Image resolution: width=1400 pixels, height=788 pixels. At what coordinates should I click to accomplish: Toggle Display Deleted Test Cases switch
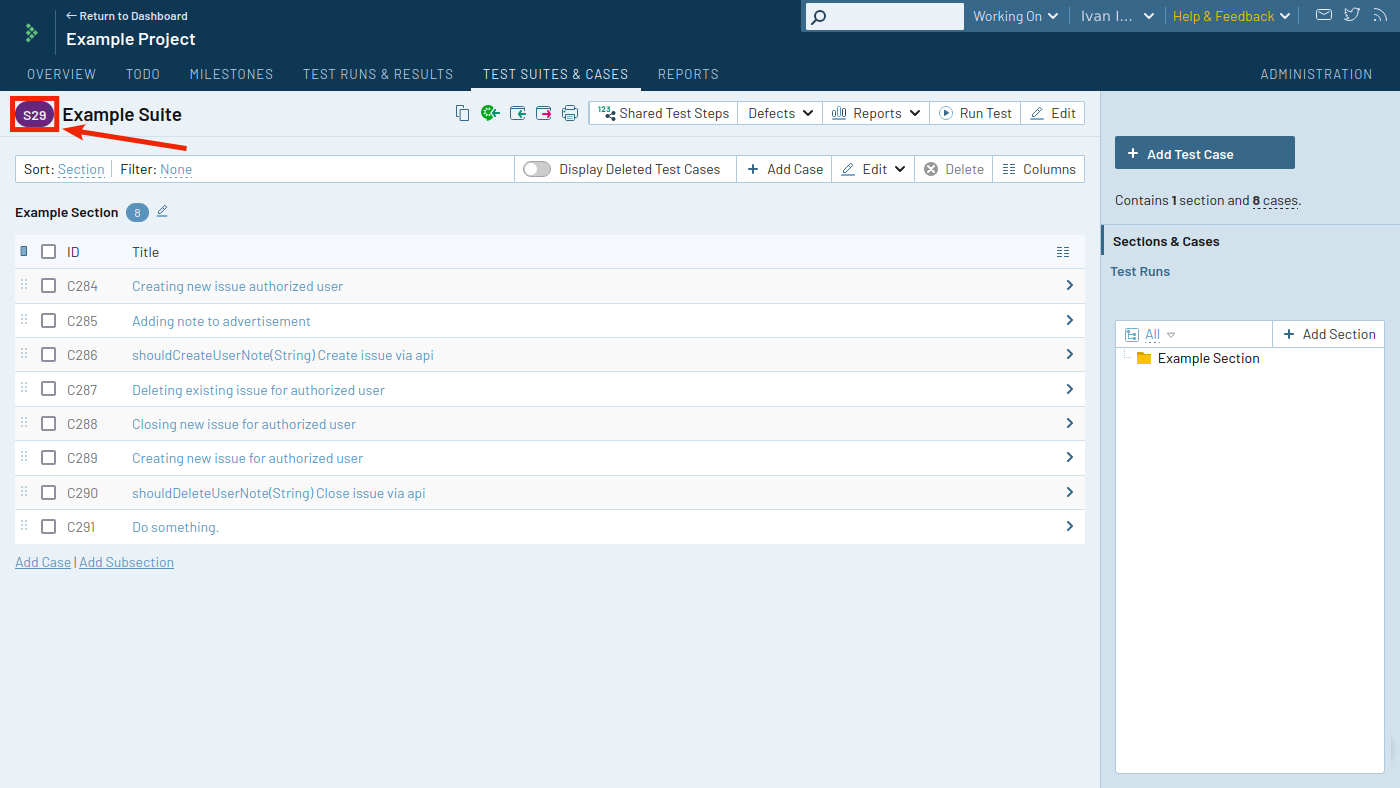537,169
